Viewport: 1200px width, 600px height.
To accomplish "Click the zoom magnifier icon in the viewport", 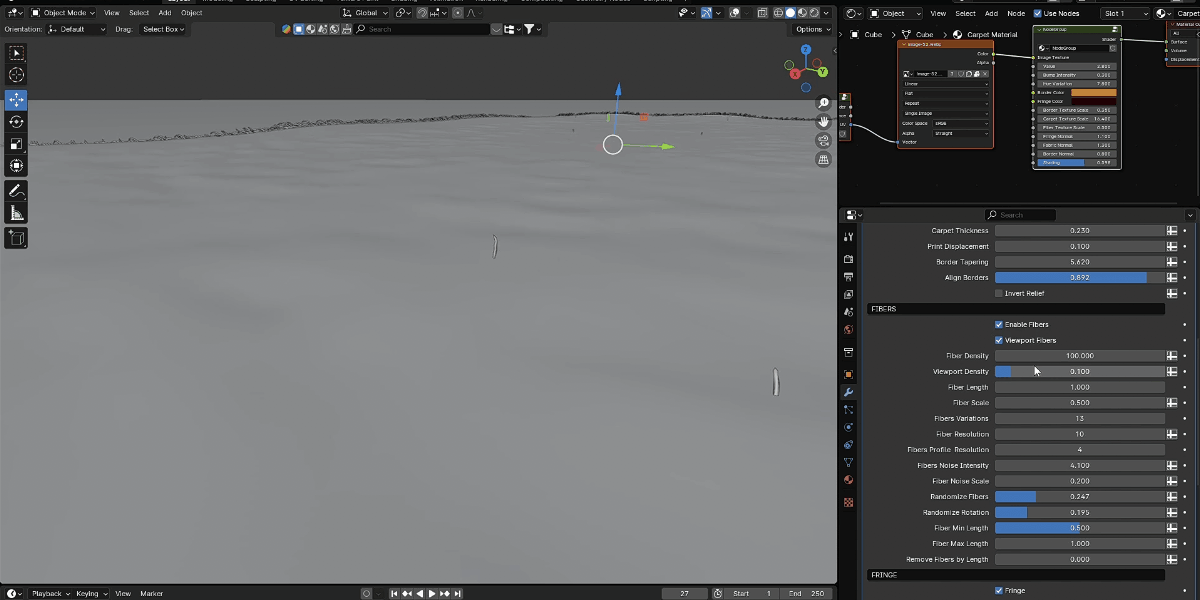I will (824, 103).
